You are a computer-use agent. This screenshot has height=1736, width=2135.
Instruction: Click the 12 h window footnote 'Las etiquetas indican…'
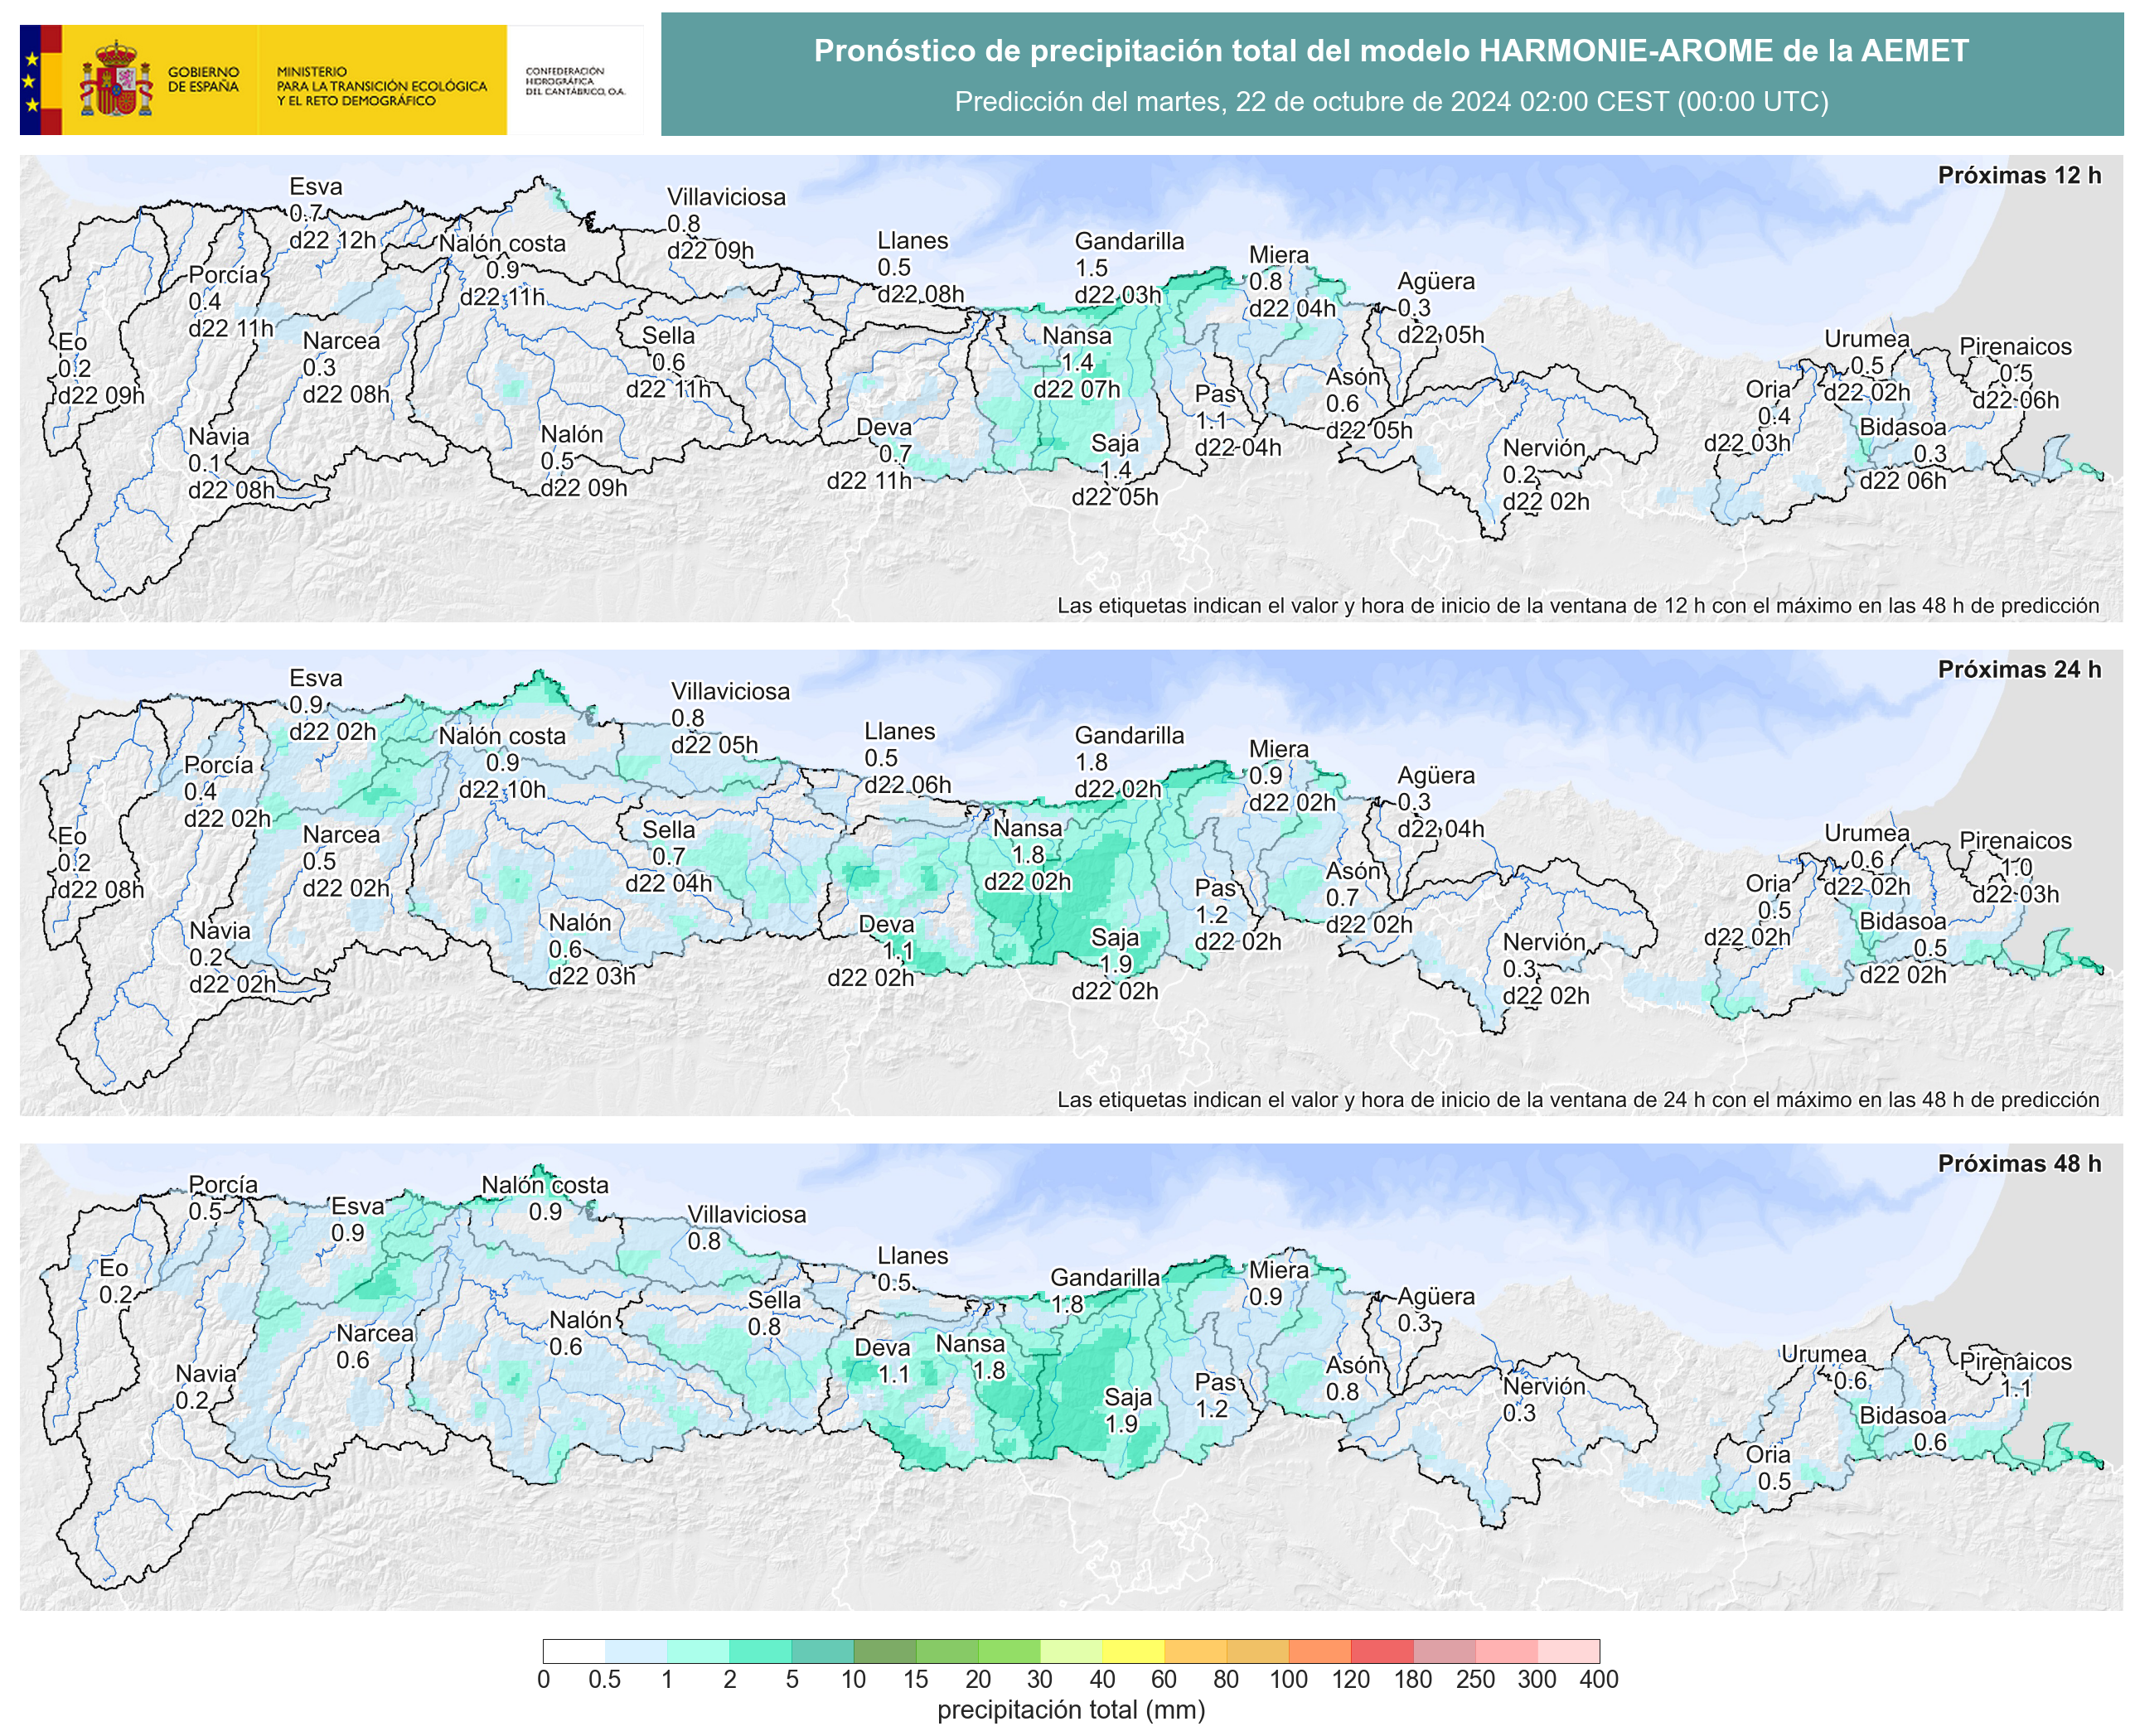tap(1578, 606)
